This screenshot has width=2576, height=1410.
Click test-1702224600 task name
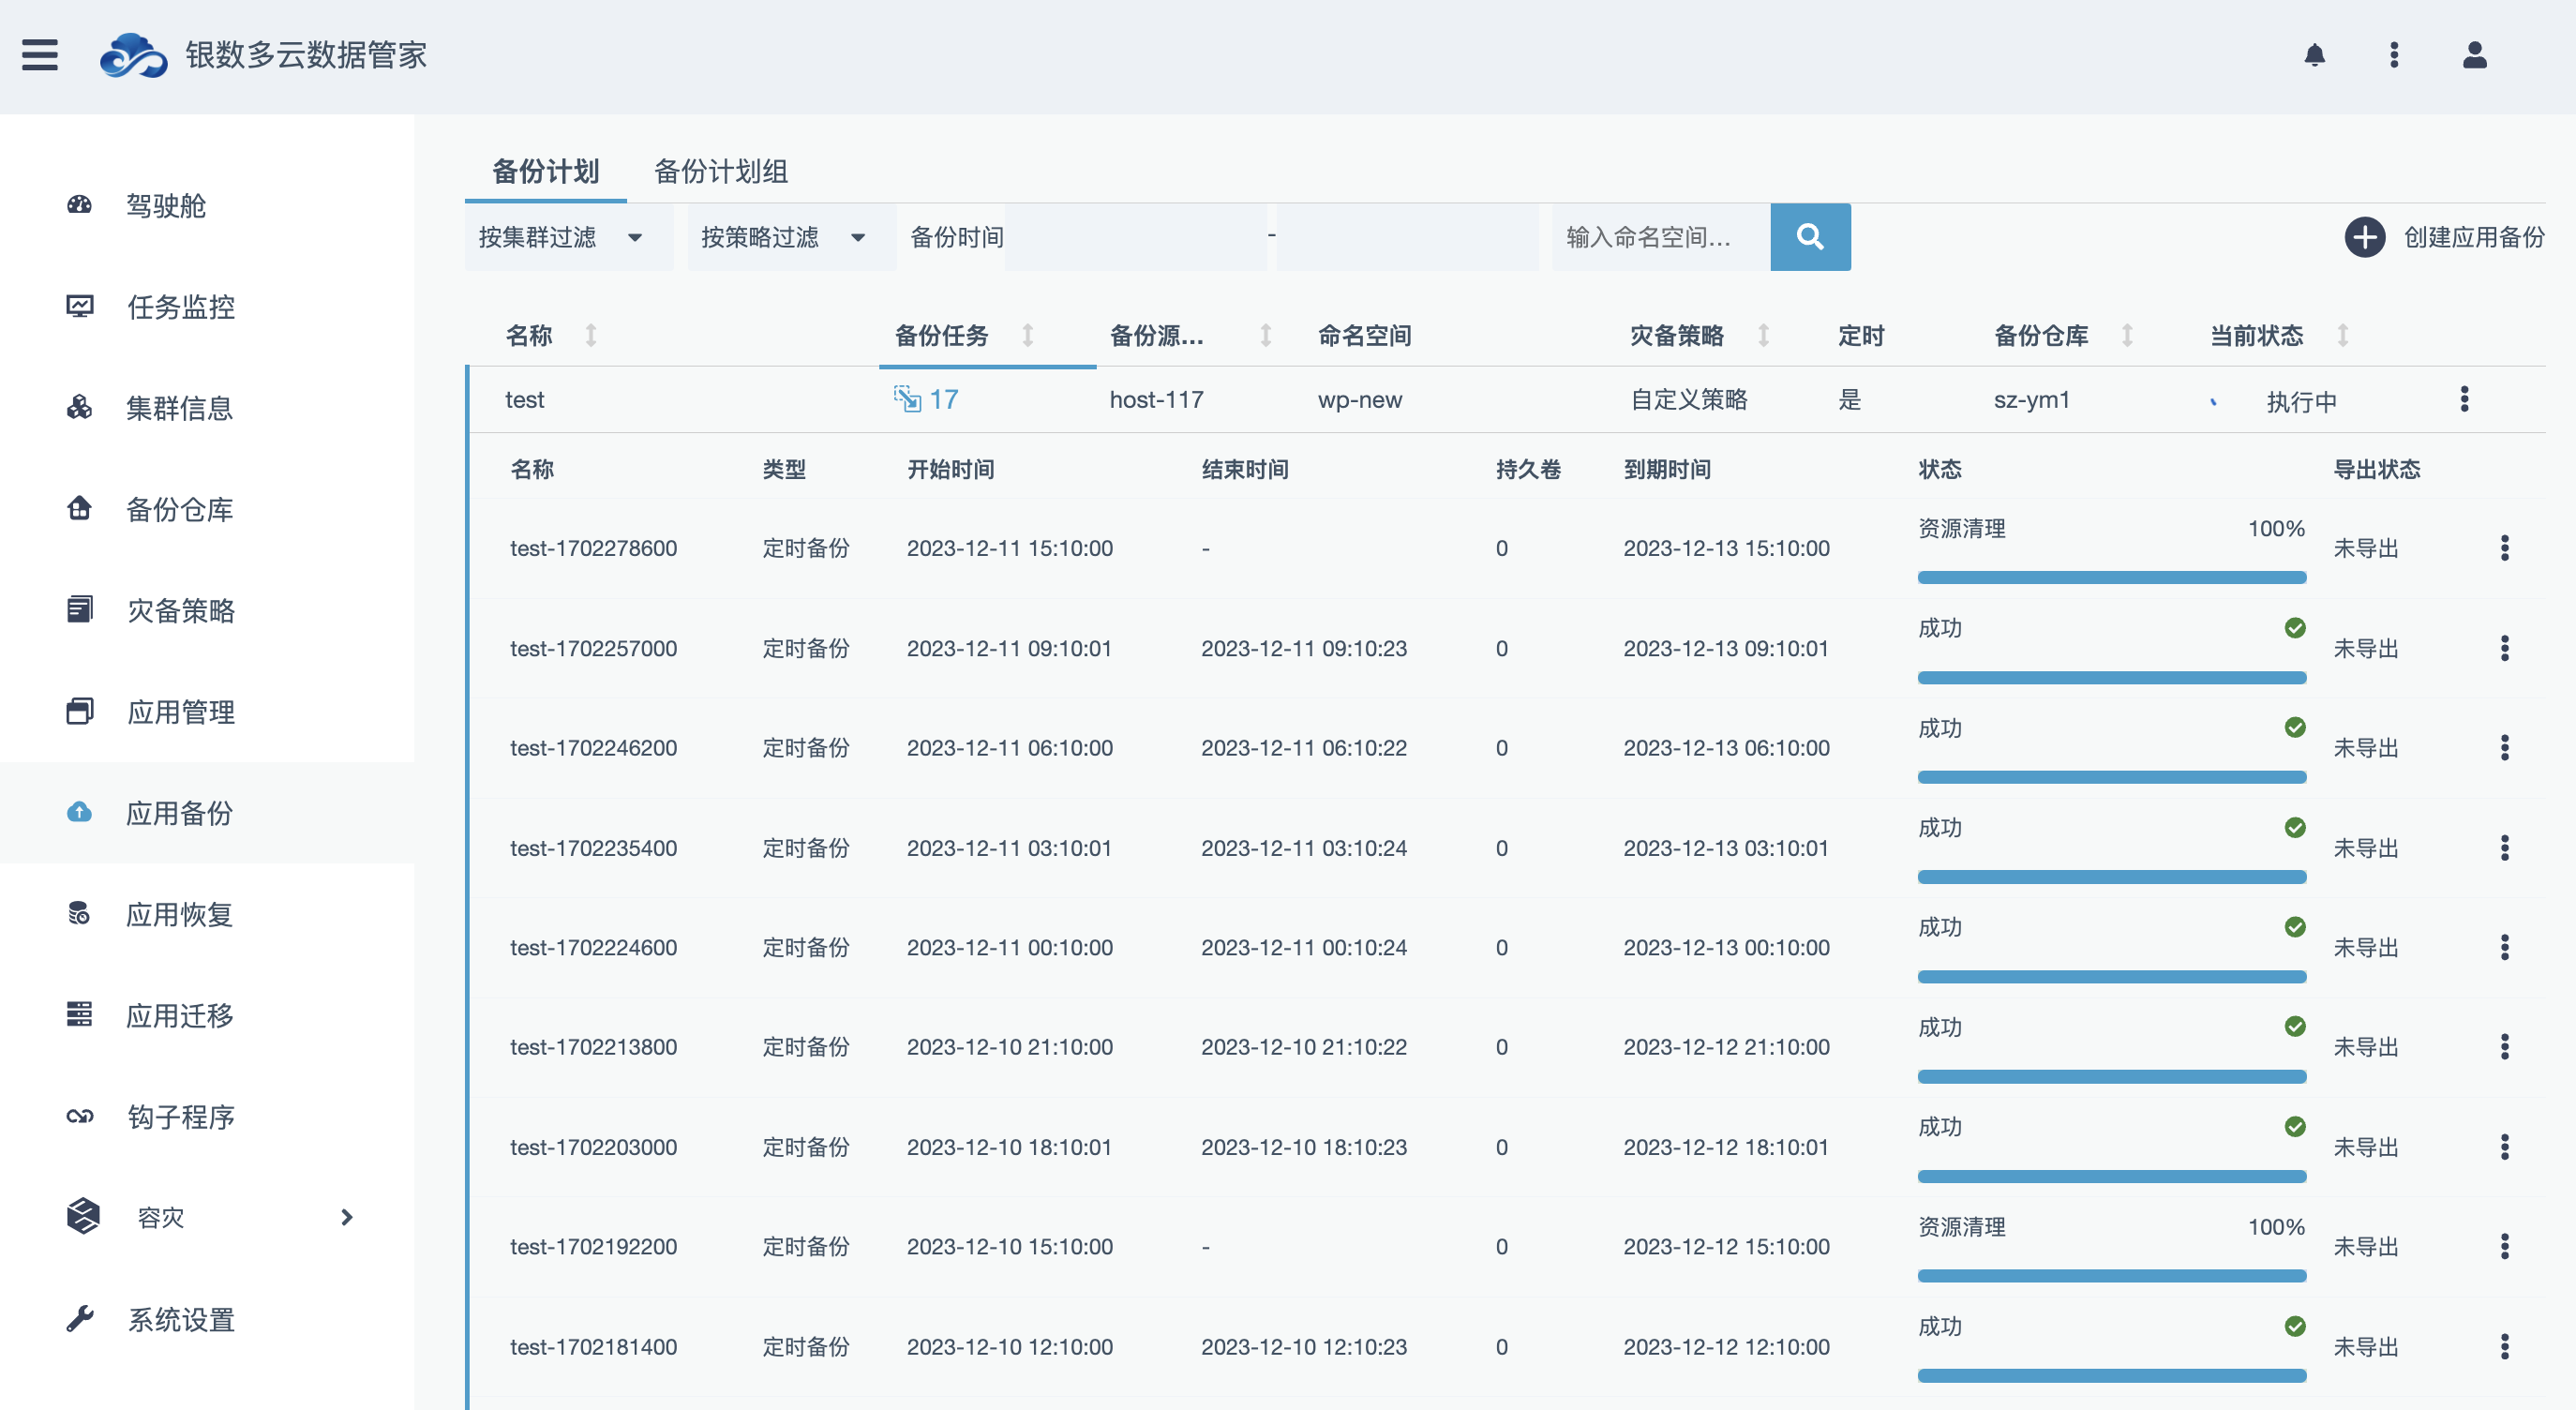point(593,947)
